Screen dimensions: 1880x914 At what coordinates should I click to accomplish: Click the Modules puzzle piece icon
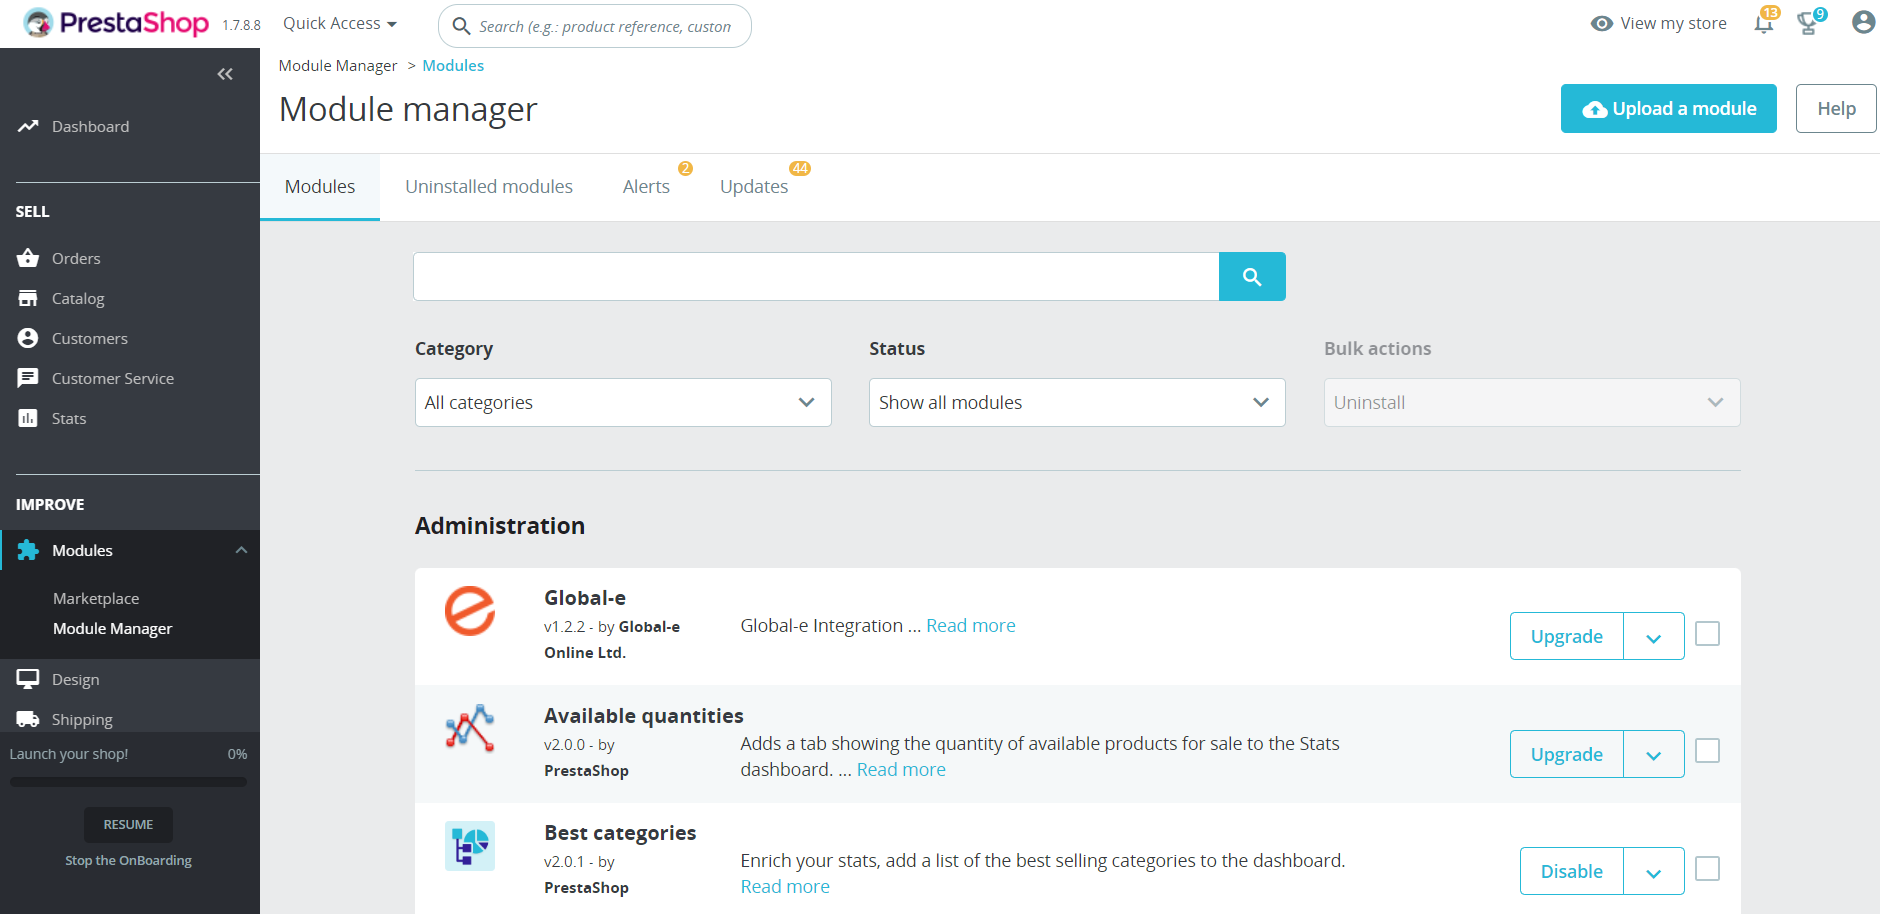(x=28, y=550)
